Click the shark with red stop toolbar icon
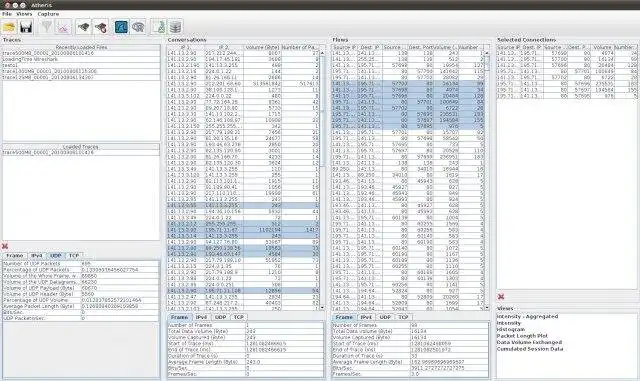 101,27
